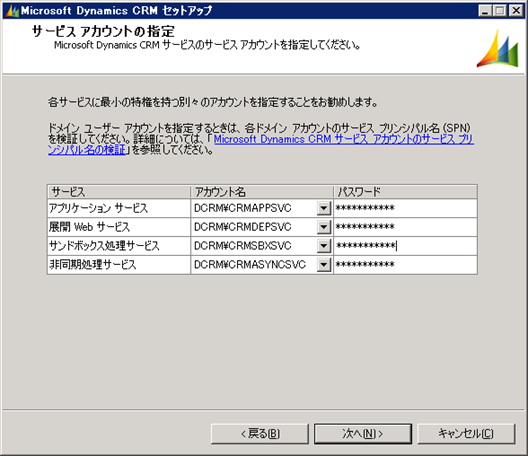The width and height of the screenshot is (528, 456).
Task: Click the 非同期処理サービス password field
Action: point(405,265)
